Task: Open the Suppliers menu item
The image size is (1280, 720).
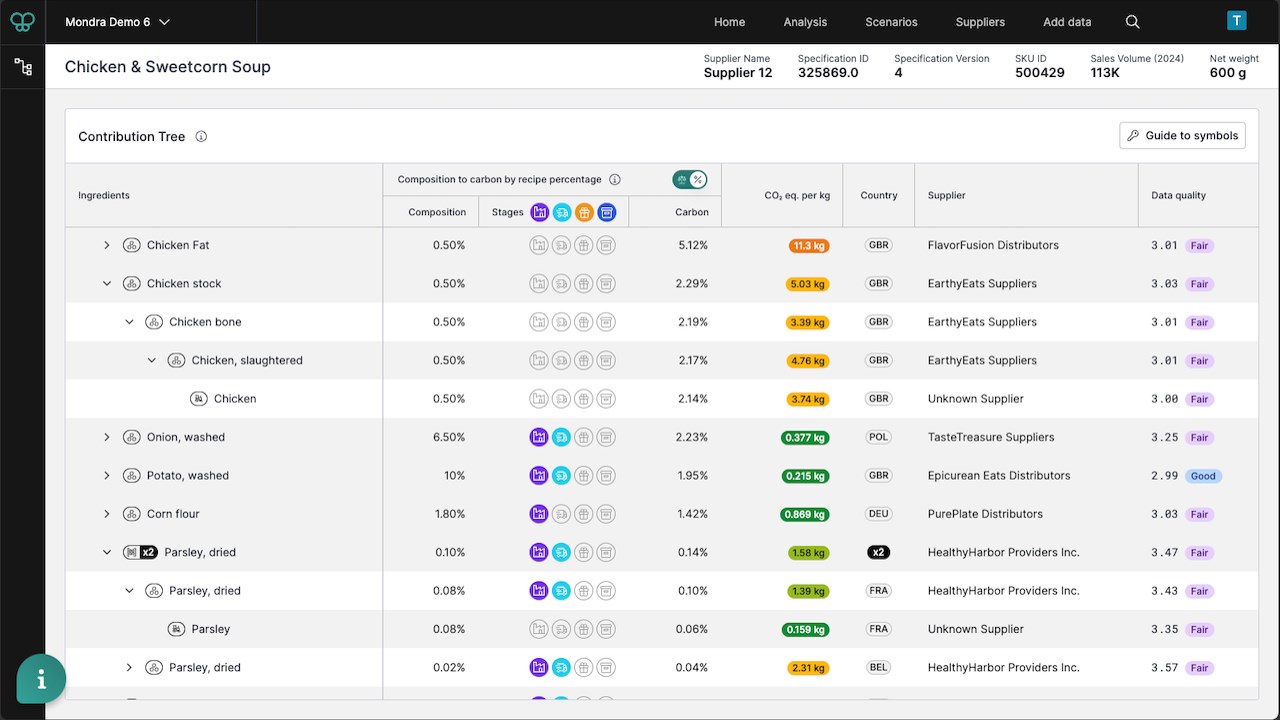Action: click(980, 22)
